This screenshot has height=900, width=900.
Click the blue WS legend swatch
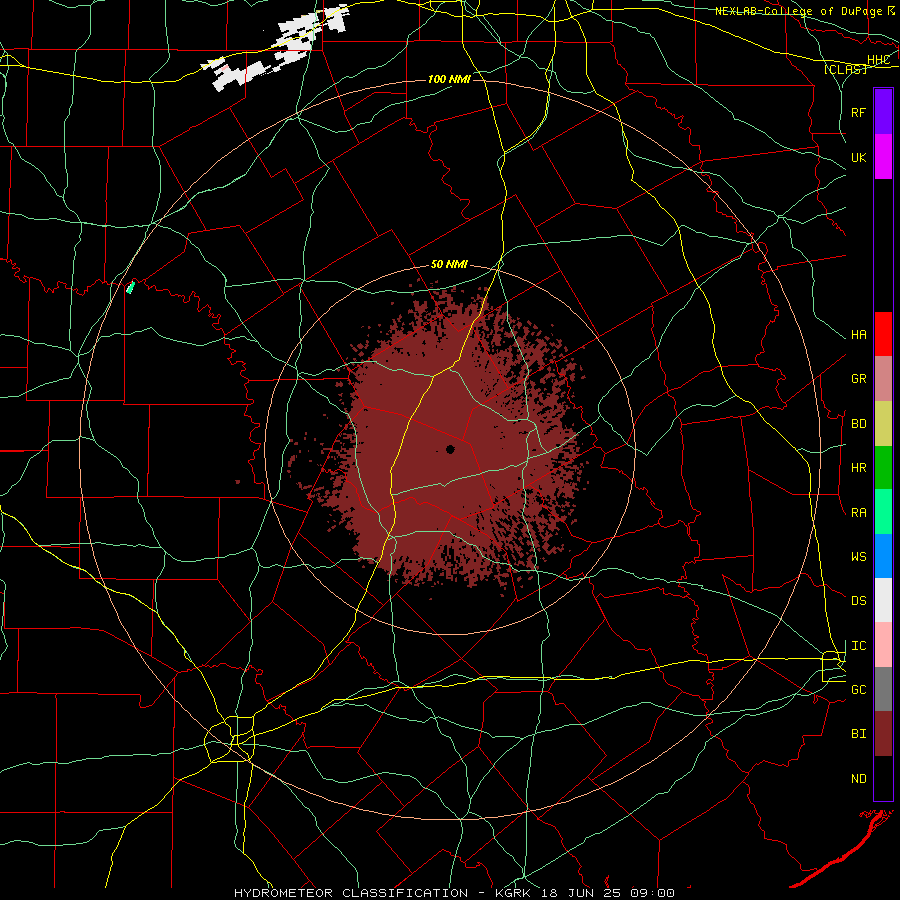pyautogui.click(x=883, y=556)
